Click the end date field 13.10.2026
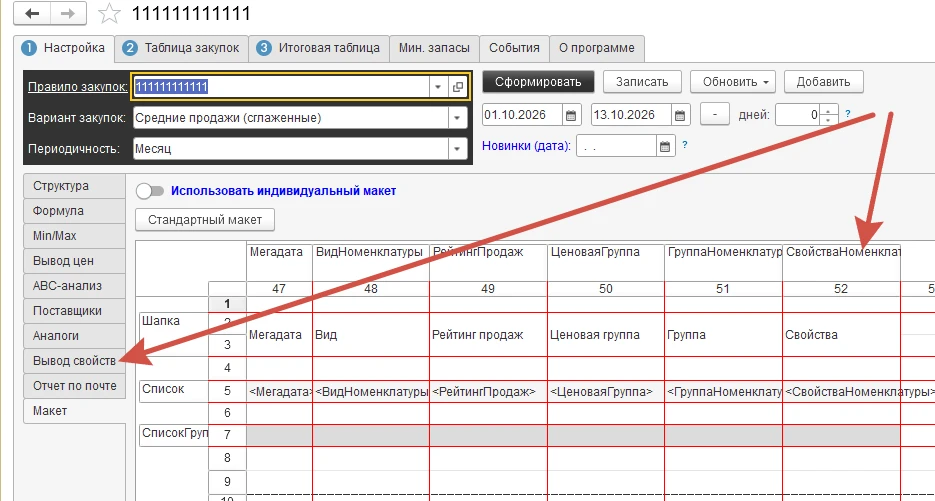The width and height of the screenshot is (935, 501). [631, 115]
